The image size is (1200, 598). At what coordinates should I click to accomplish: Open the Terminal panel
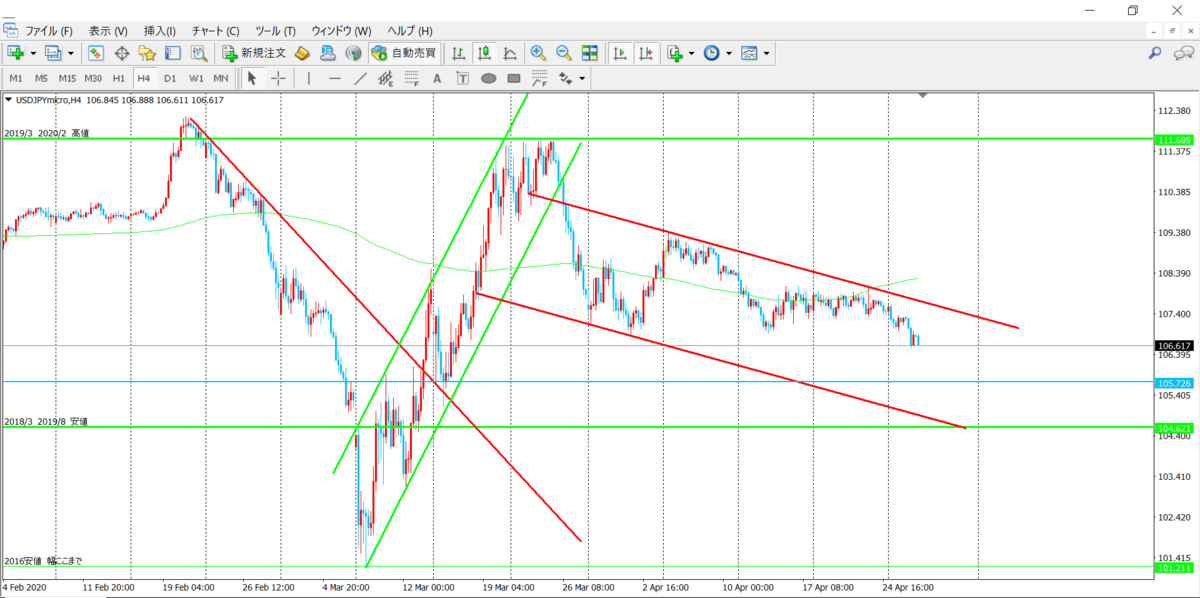pyautogui.click(x=172, y=52)
